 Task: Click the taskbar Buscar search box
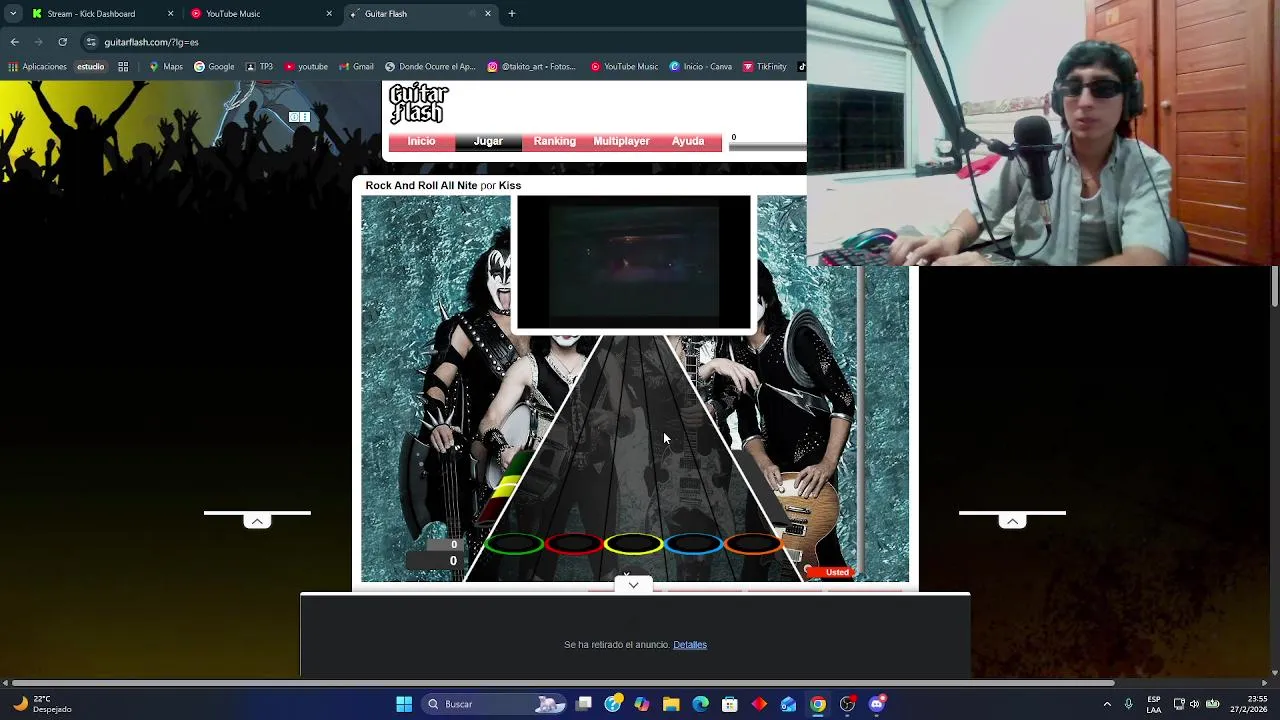495,704
